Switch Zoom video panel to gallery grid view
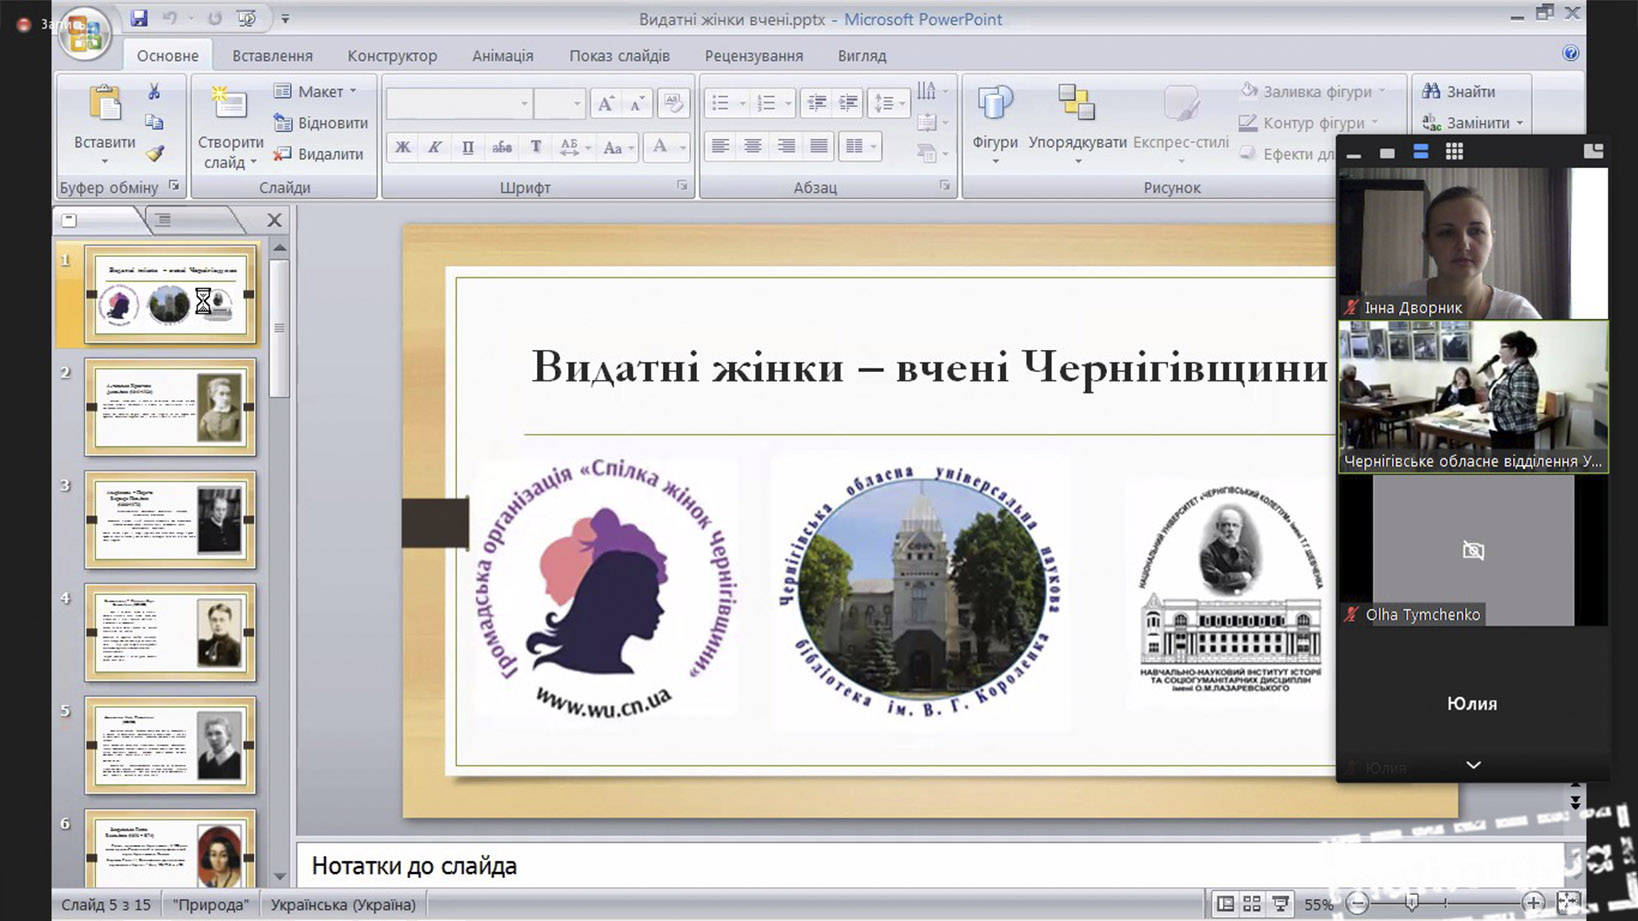Viewport: 1638px width, 921px height. pyautogui.click(x=1454, y=152)
